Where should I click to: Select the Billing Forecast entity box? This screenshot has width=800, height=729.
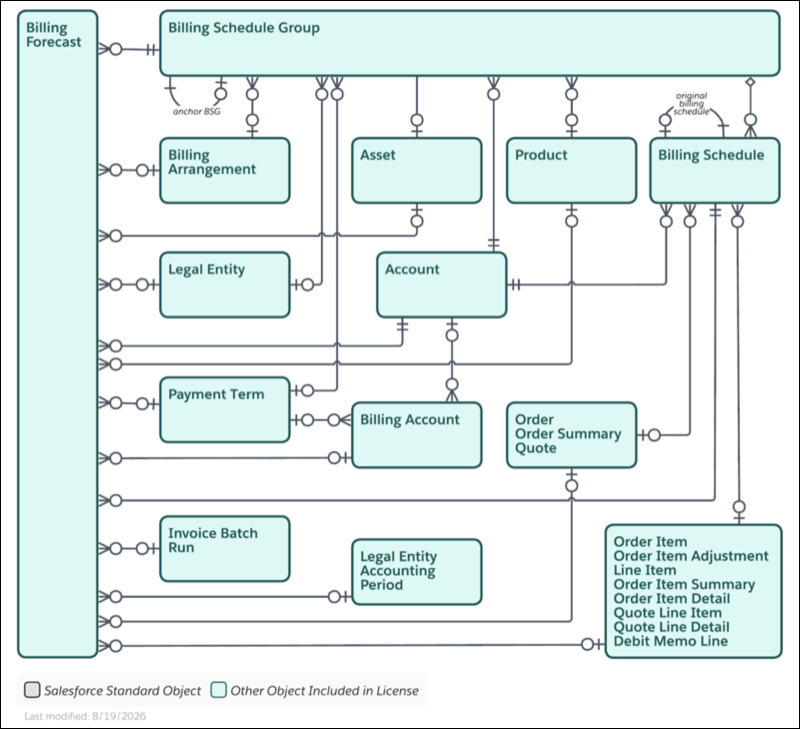tap(58, 334)
